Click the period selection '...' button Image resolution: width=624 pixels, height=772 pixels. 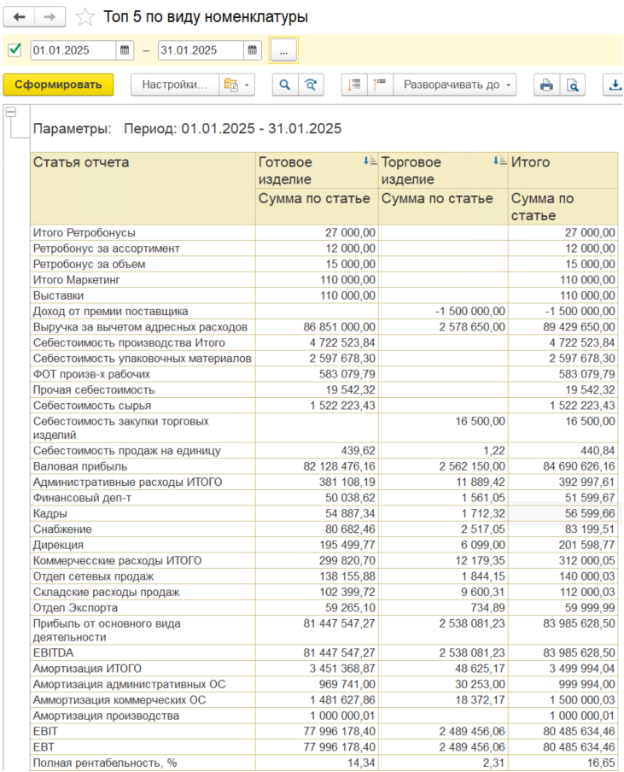[283, 50]
